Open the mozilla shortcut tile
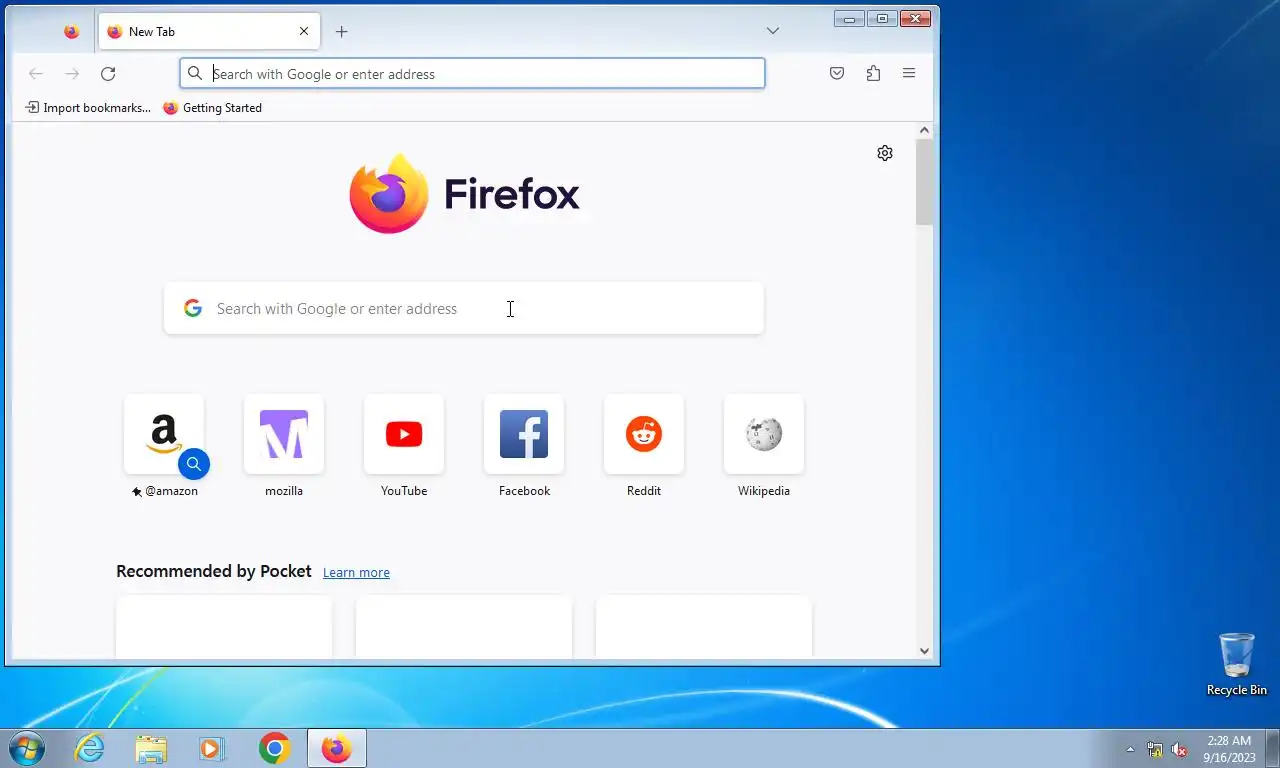Viewport: 1280px width, 768px height. click(x=284, y=434)
